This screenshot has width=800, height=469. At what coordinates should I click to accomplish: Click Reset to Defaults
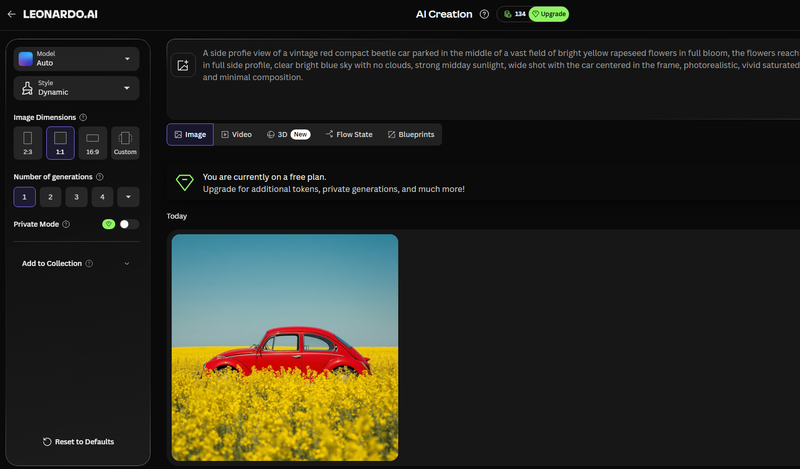coord(79,441)
